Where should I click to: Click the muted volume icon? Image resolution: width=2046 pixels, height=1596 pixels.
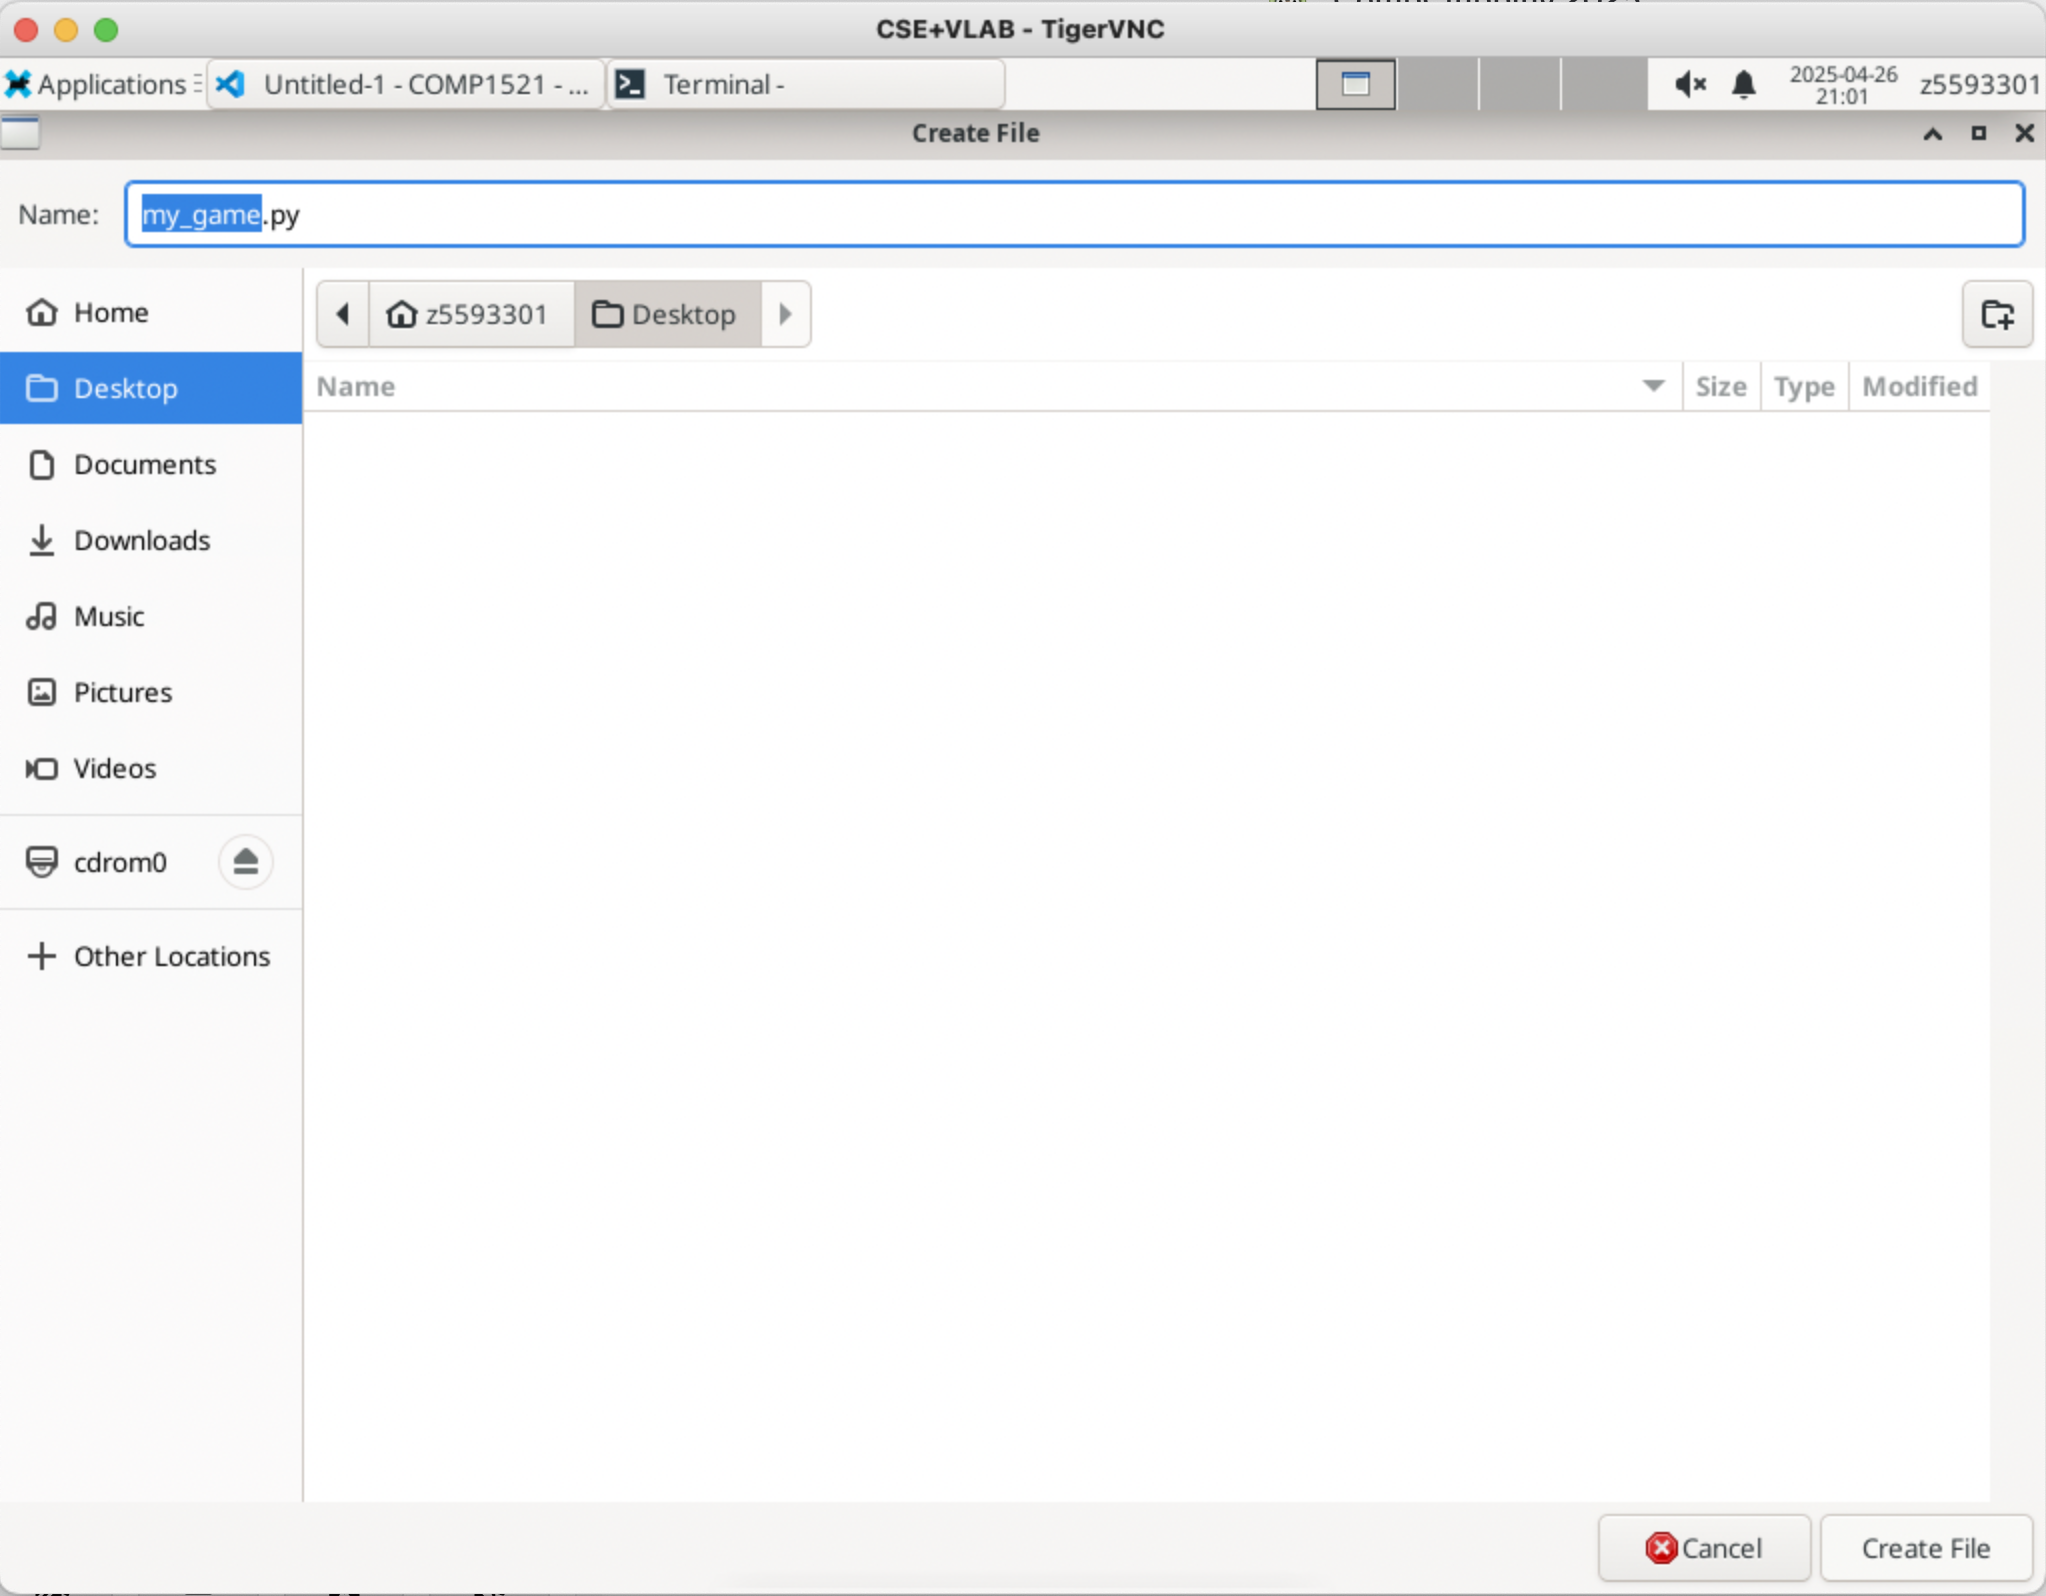pyautogui.click(x=1689, y=84)
